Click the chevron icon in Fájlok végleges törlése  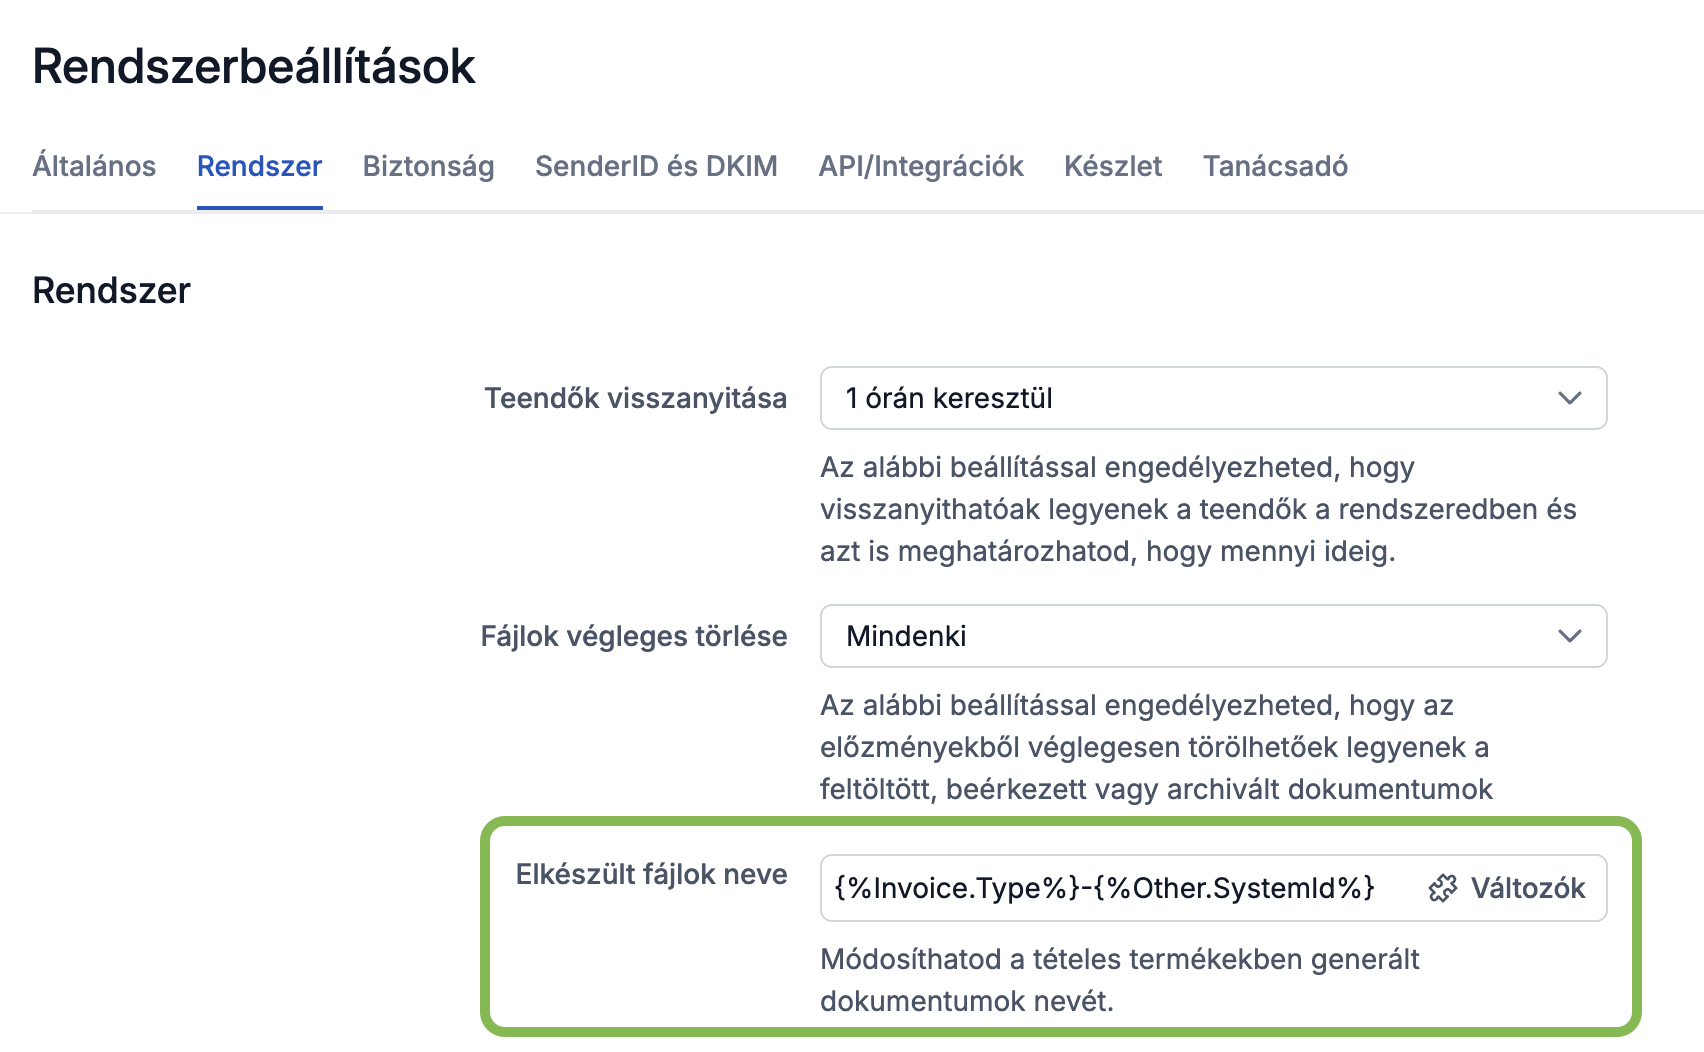[1570, 636]
